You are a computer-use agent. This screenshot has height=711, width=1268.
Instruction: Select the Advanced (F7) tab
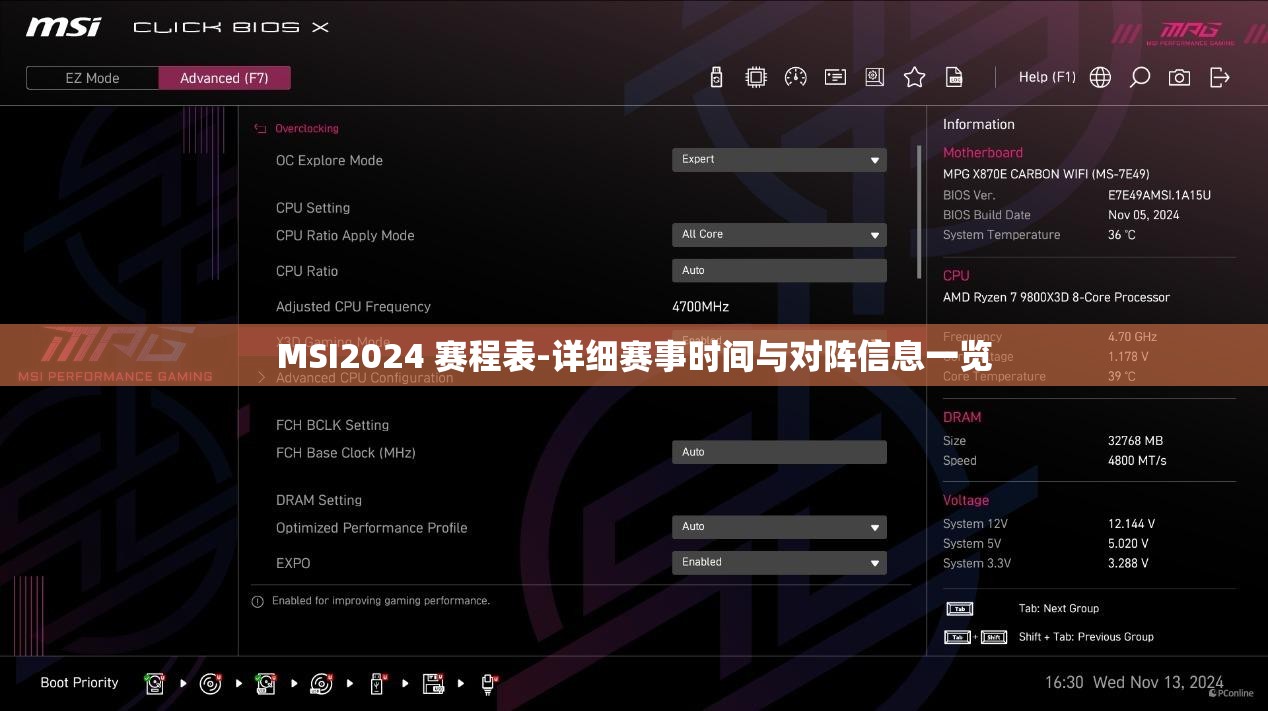click(224, 77)
